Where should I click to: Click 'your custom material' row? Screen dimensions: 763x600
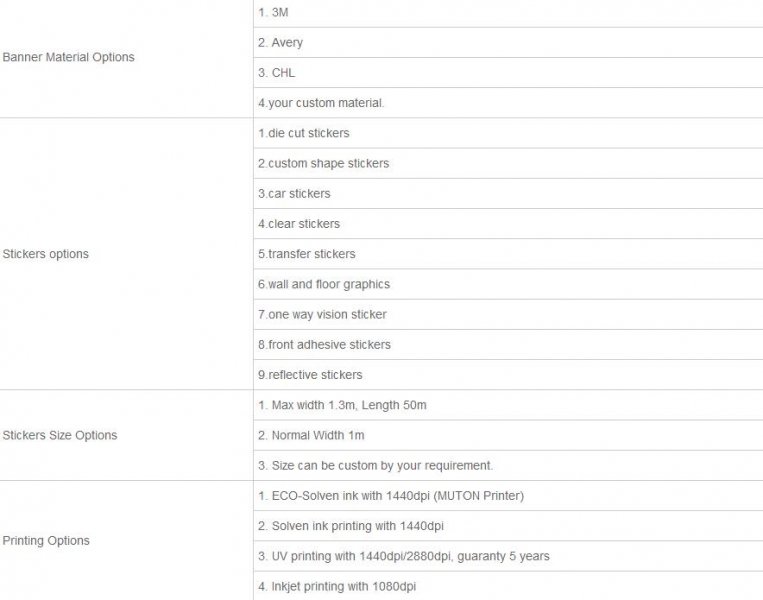pos(508,103)
